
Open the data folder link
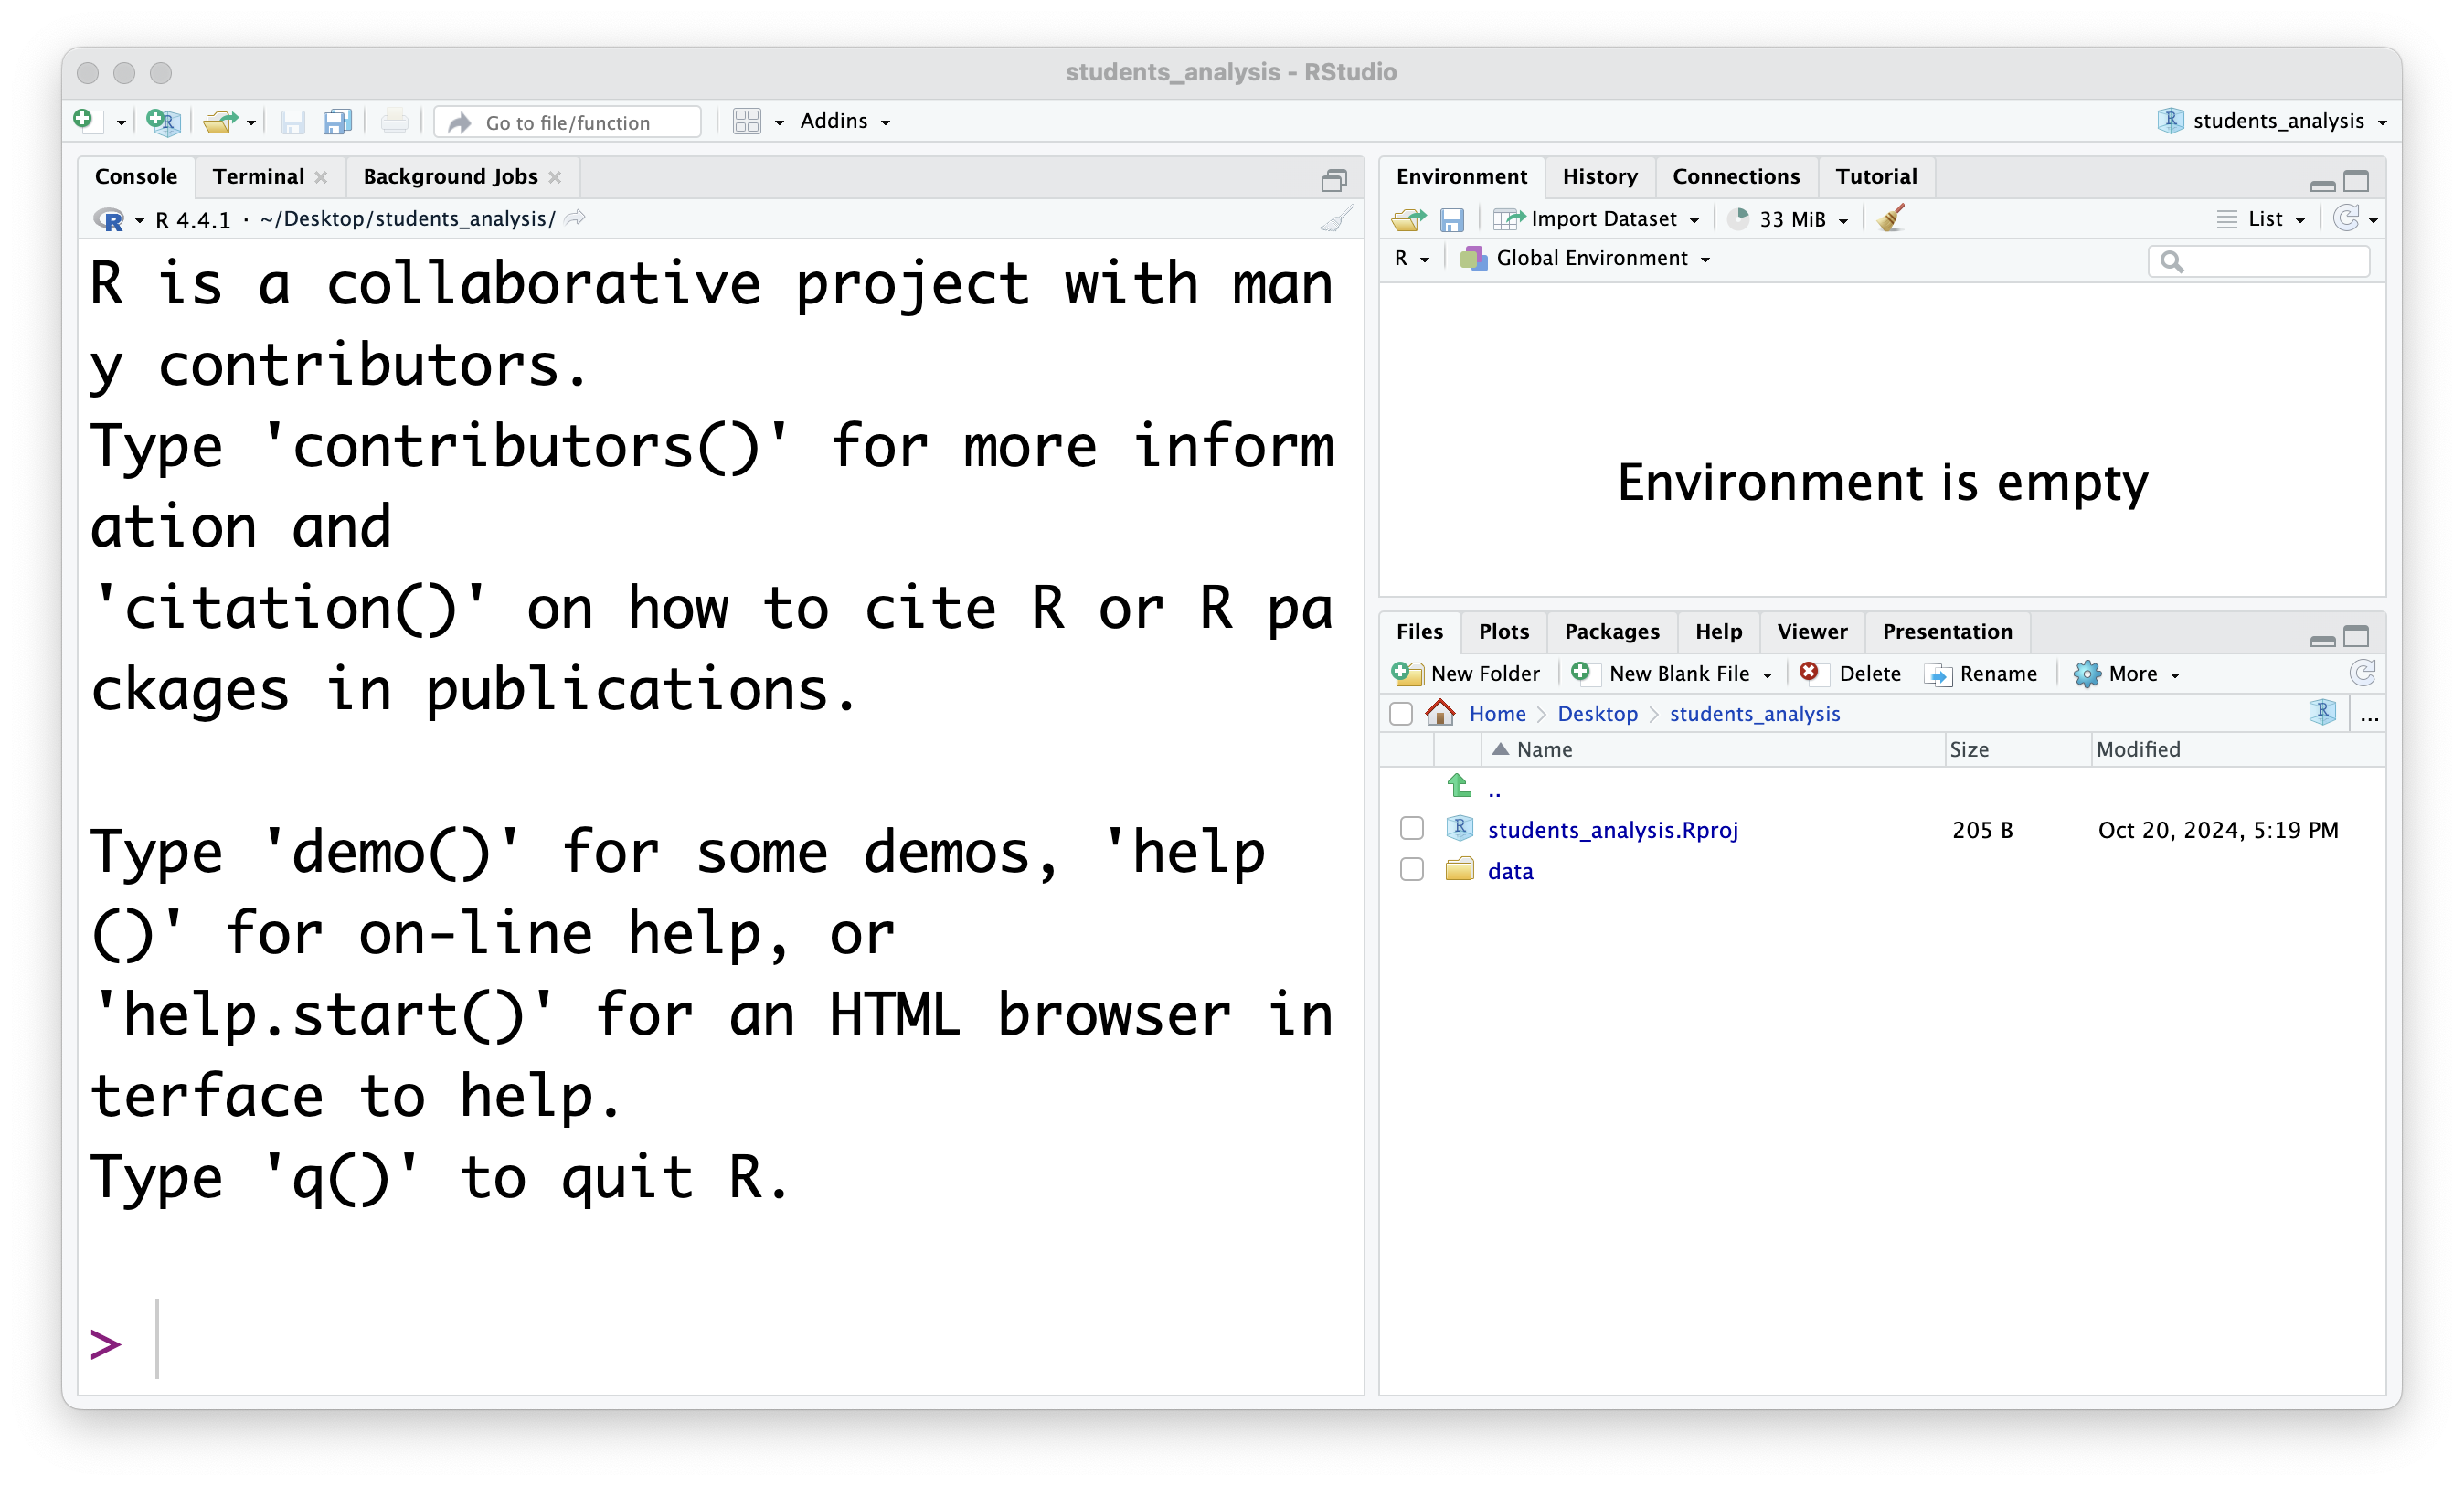(1510, 870)
